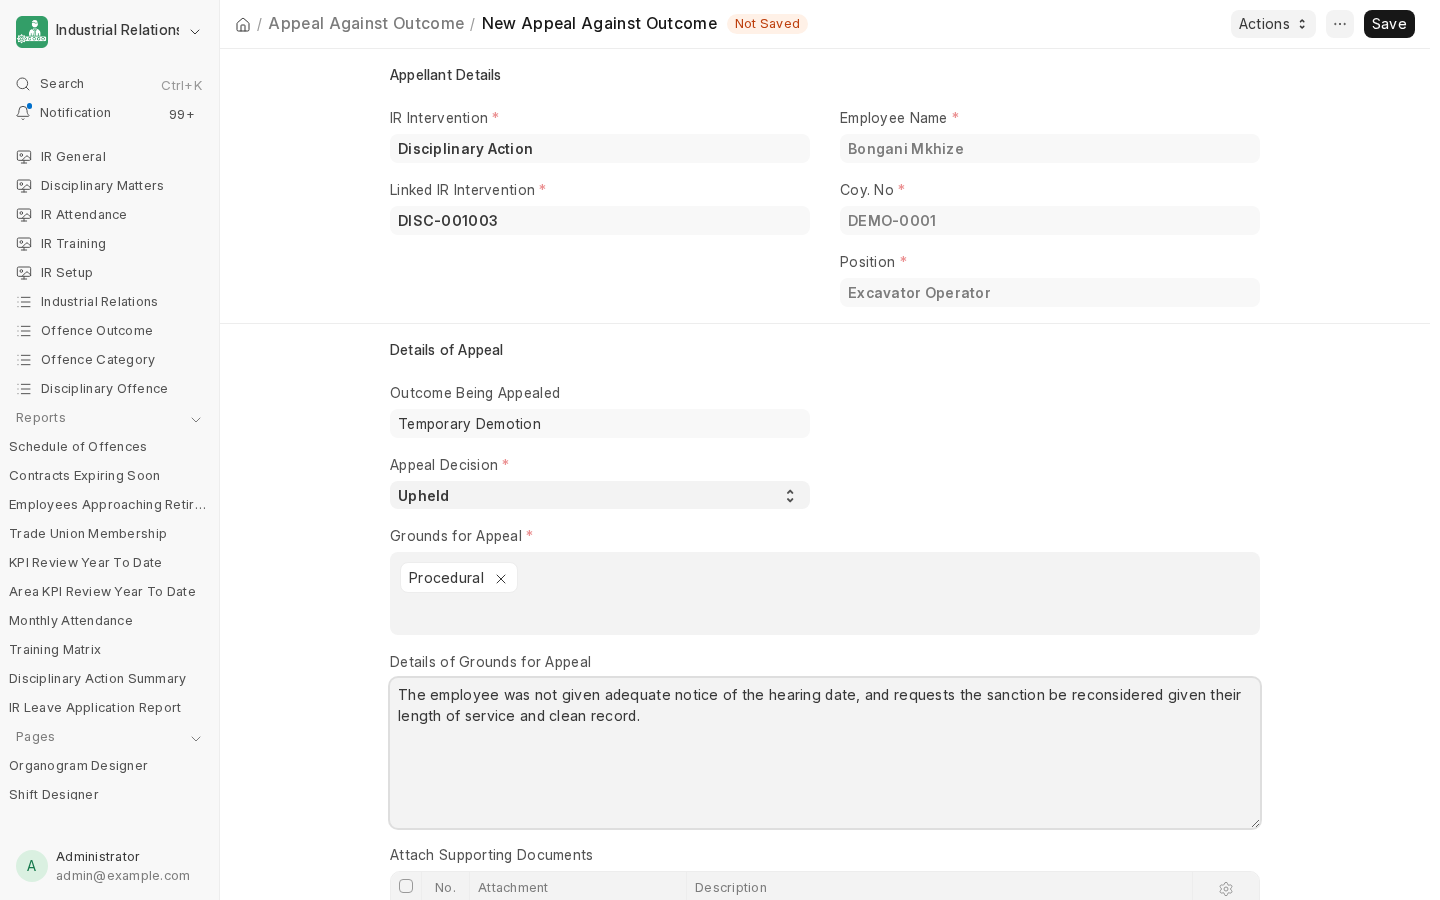This screenshot has height=900, width=1440.
Task: Click the Offence Outcome list icon
Action: (24, 331)
